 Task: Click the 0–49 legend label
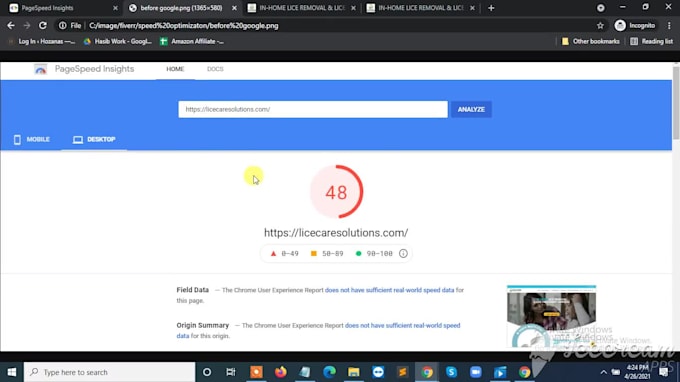pyautogui.click(x=290, y=254)
